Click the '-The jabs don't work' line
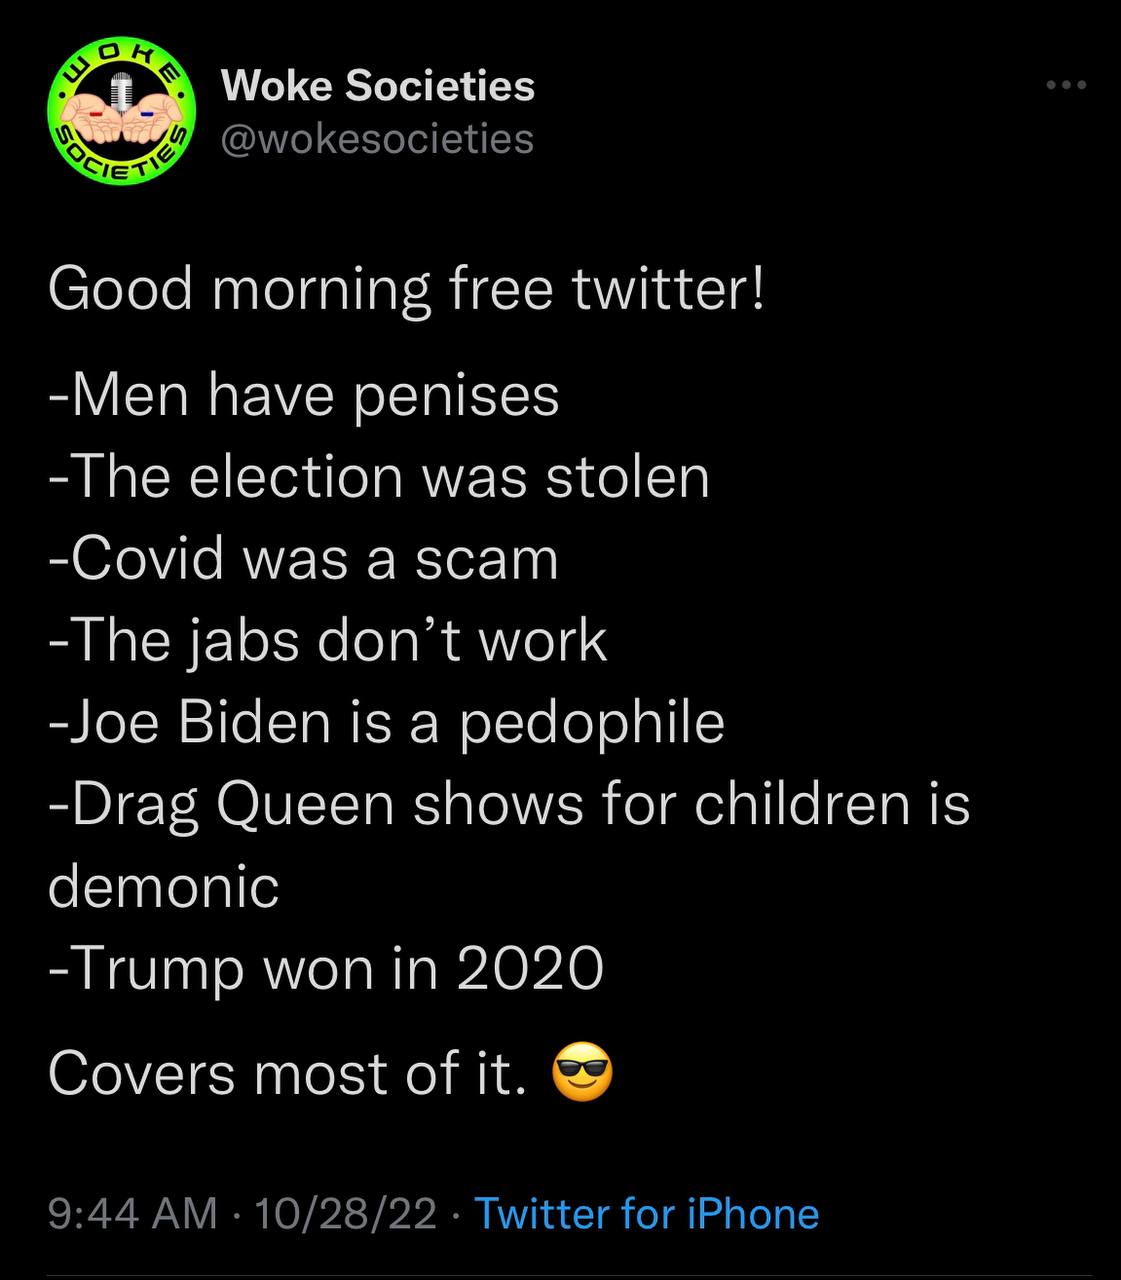This screenshot has width=1121, height=1280. coord(328,640)
